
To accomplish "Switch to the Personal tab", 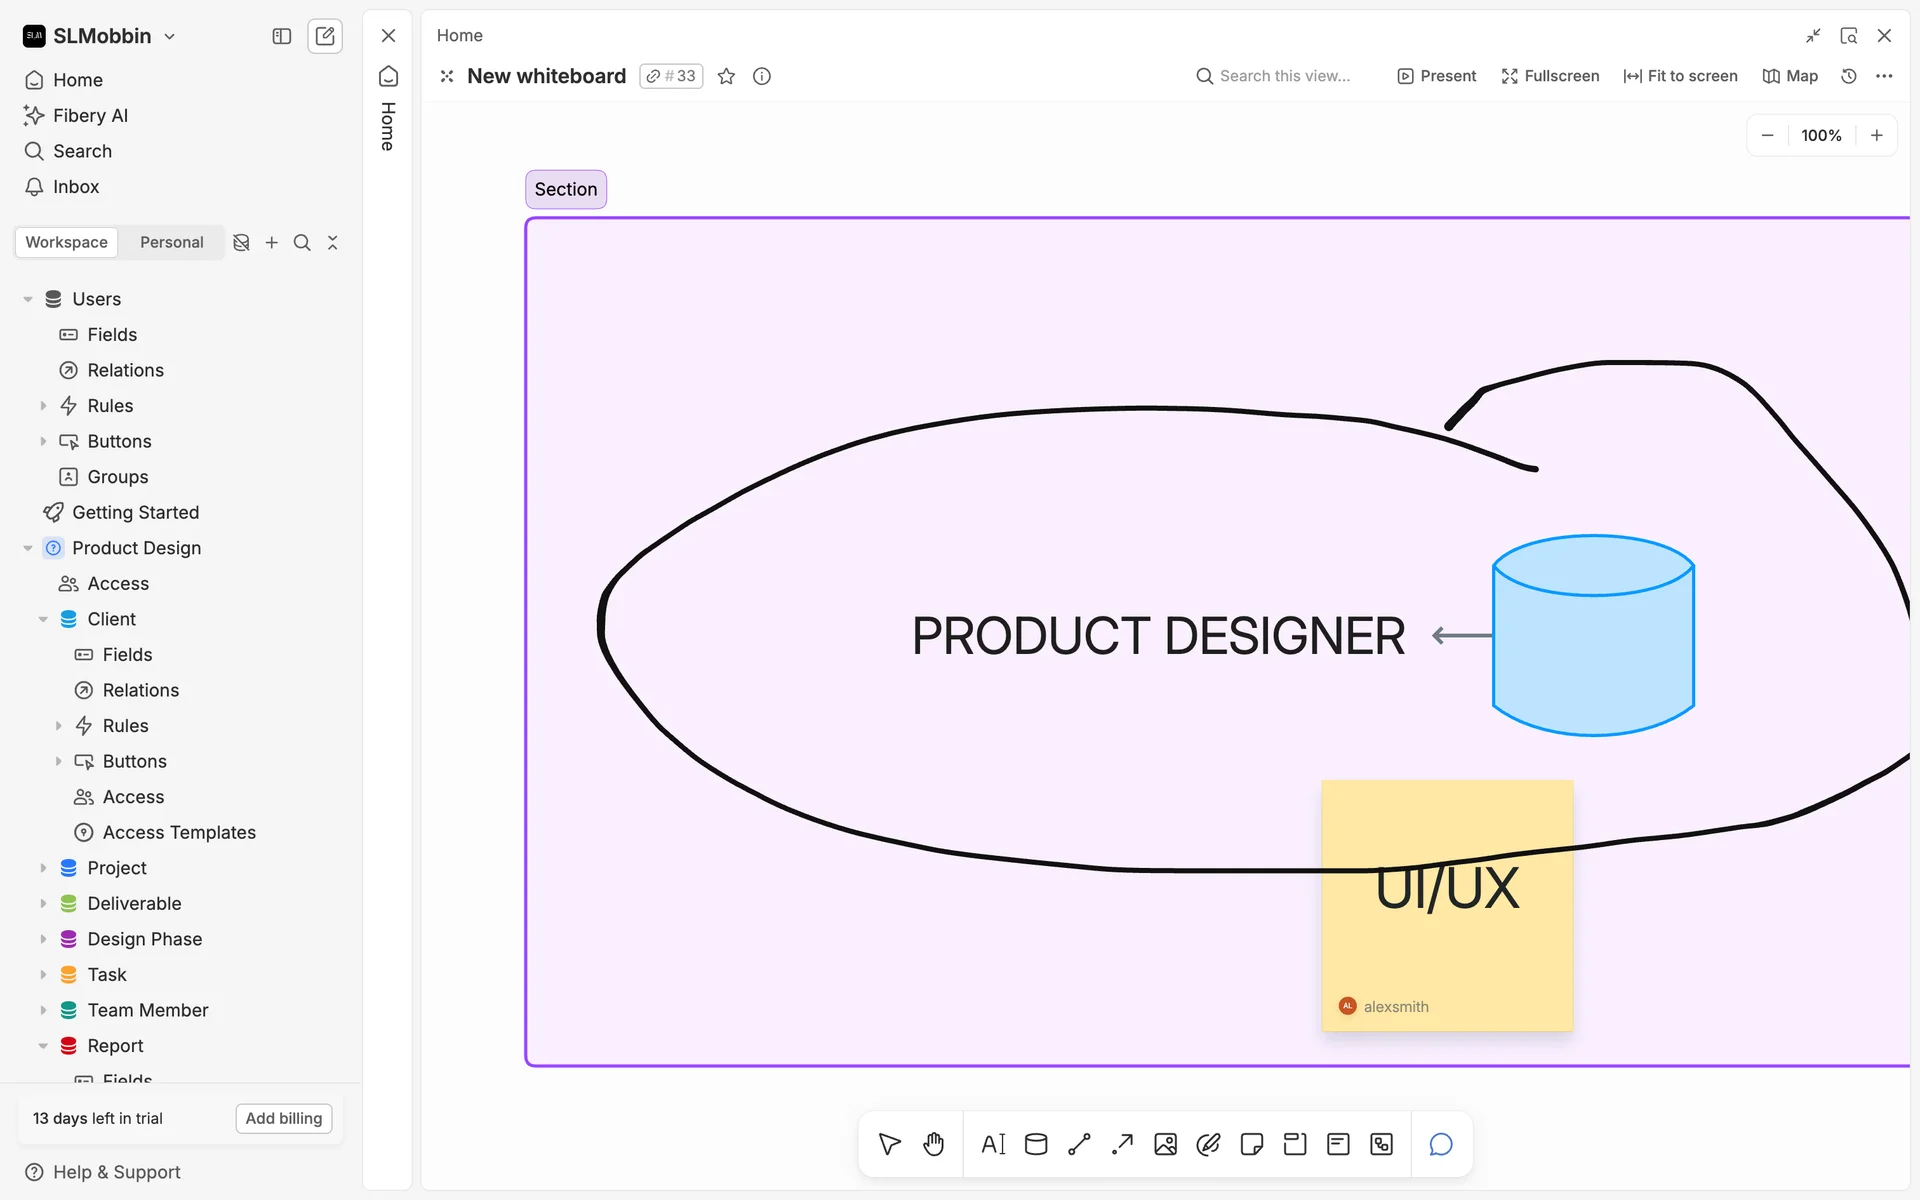I will point(171,242).
